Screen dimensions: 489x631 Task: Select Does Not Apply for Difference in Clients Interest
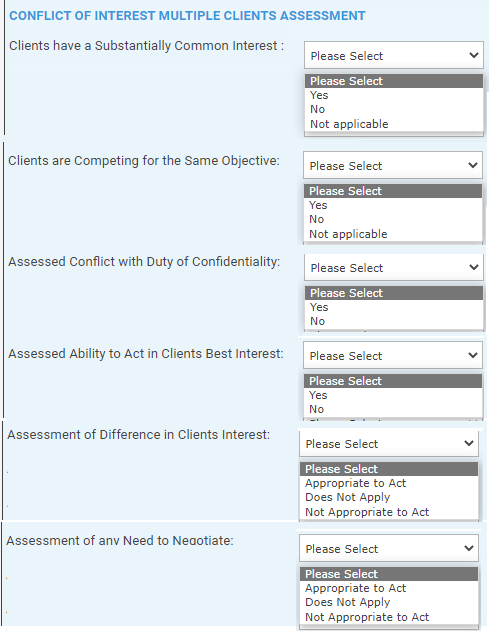coord(389,497)
